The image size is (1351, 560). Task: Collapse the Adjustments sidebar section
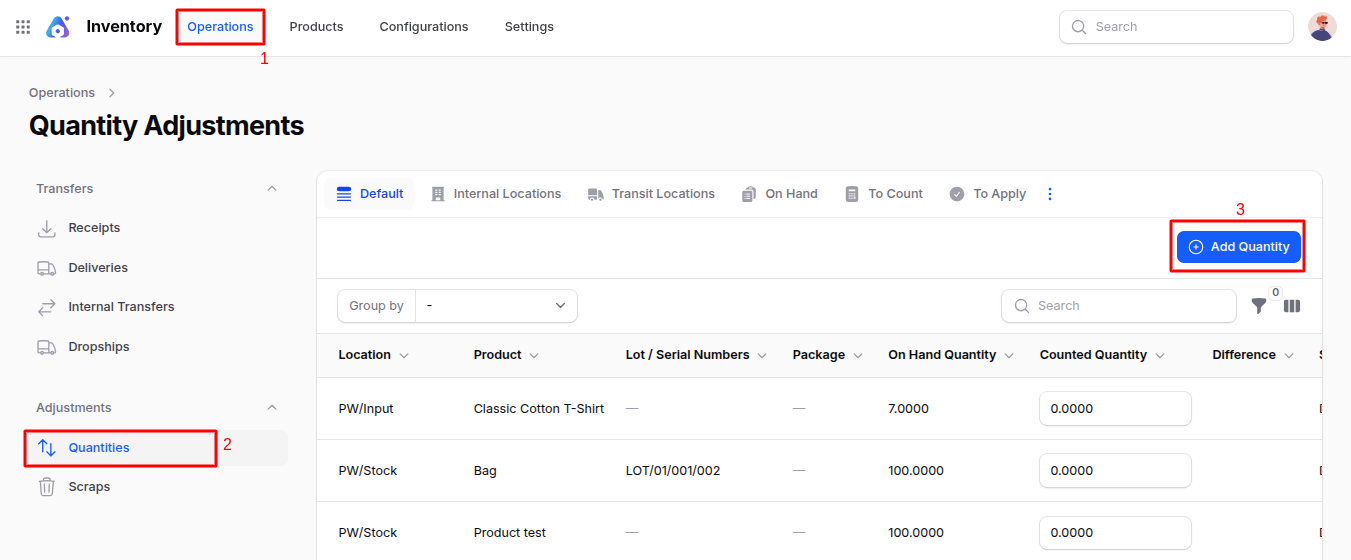point(272,408)
